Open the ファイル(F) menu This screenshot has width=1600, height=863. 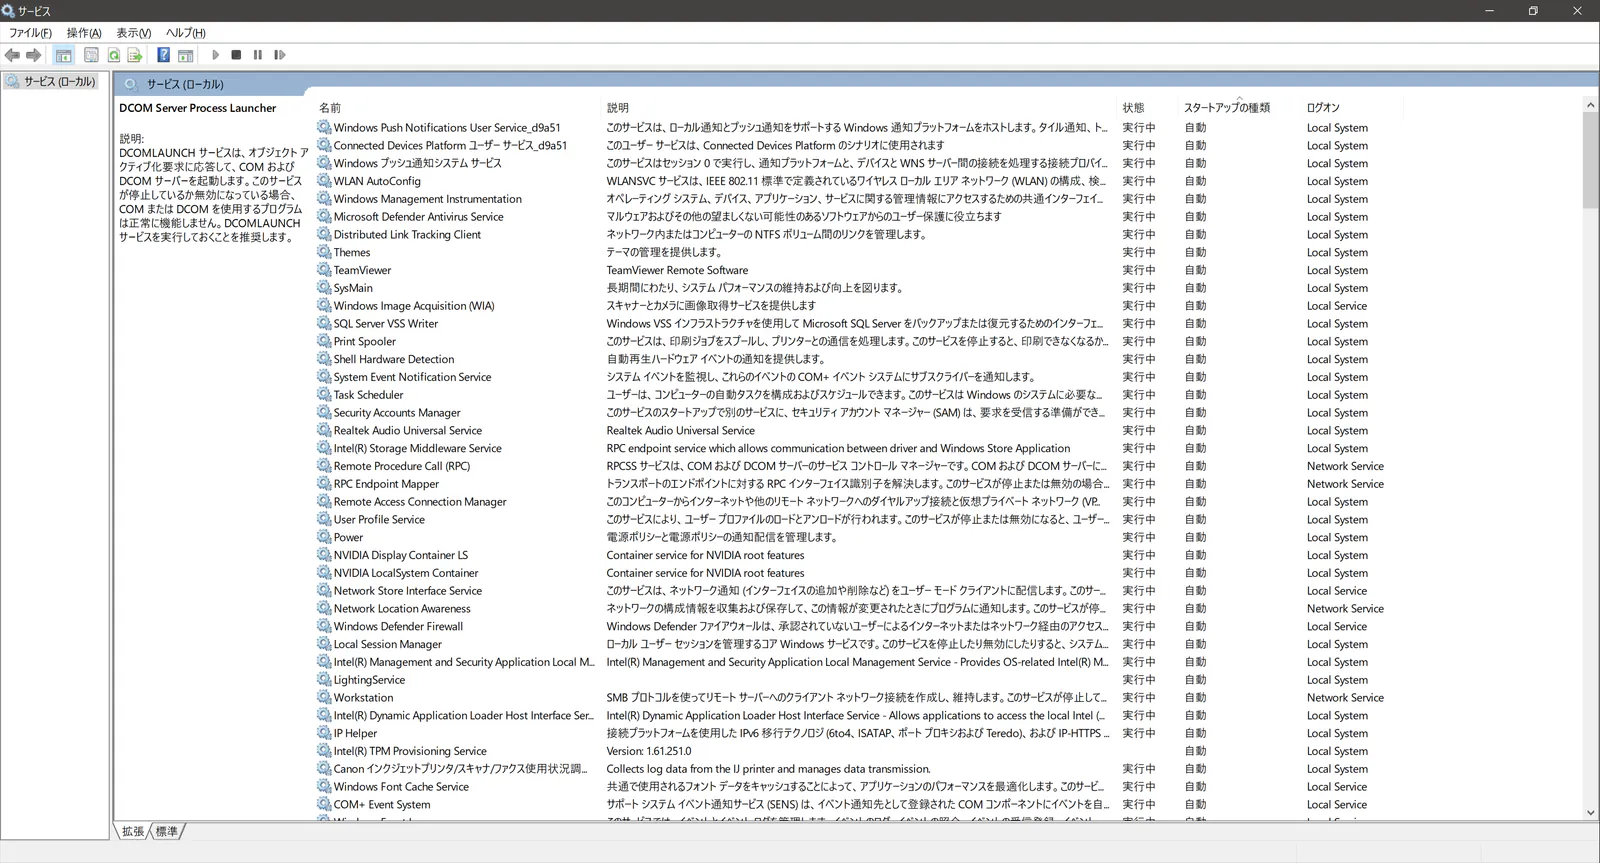(31, 33)
